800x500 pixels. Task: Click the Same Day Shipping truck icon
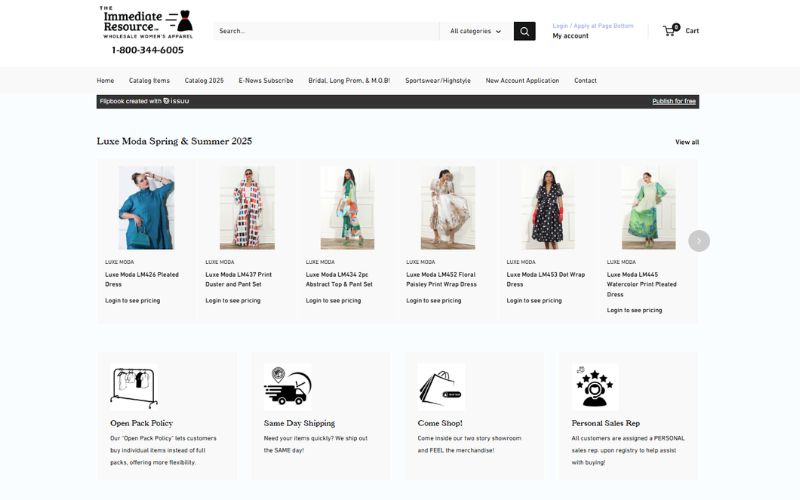[x=288, y=387]
